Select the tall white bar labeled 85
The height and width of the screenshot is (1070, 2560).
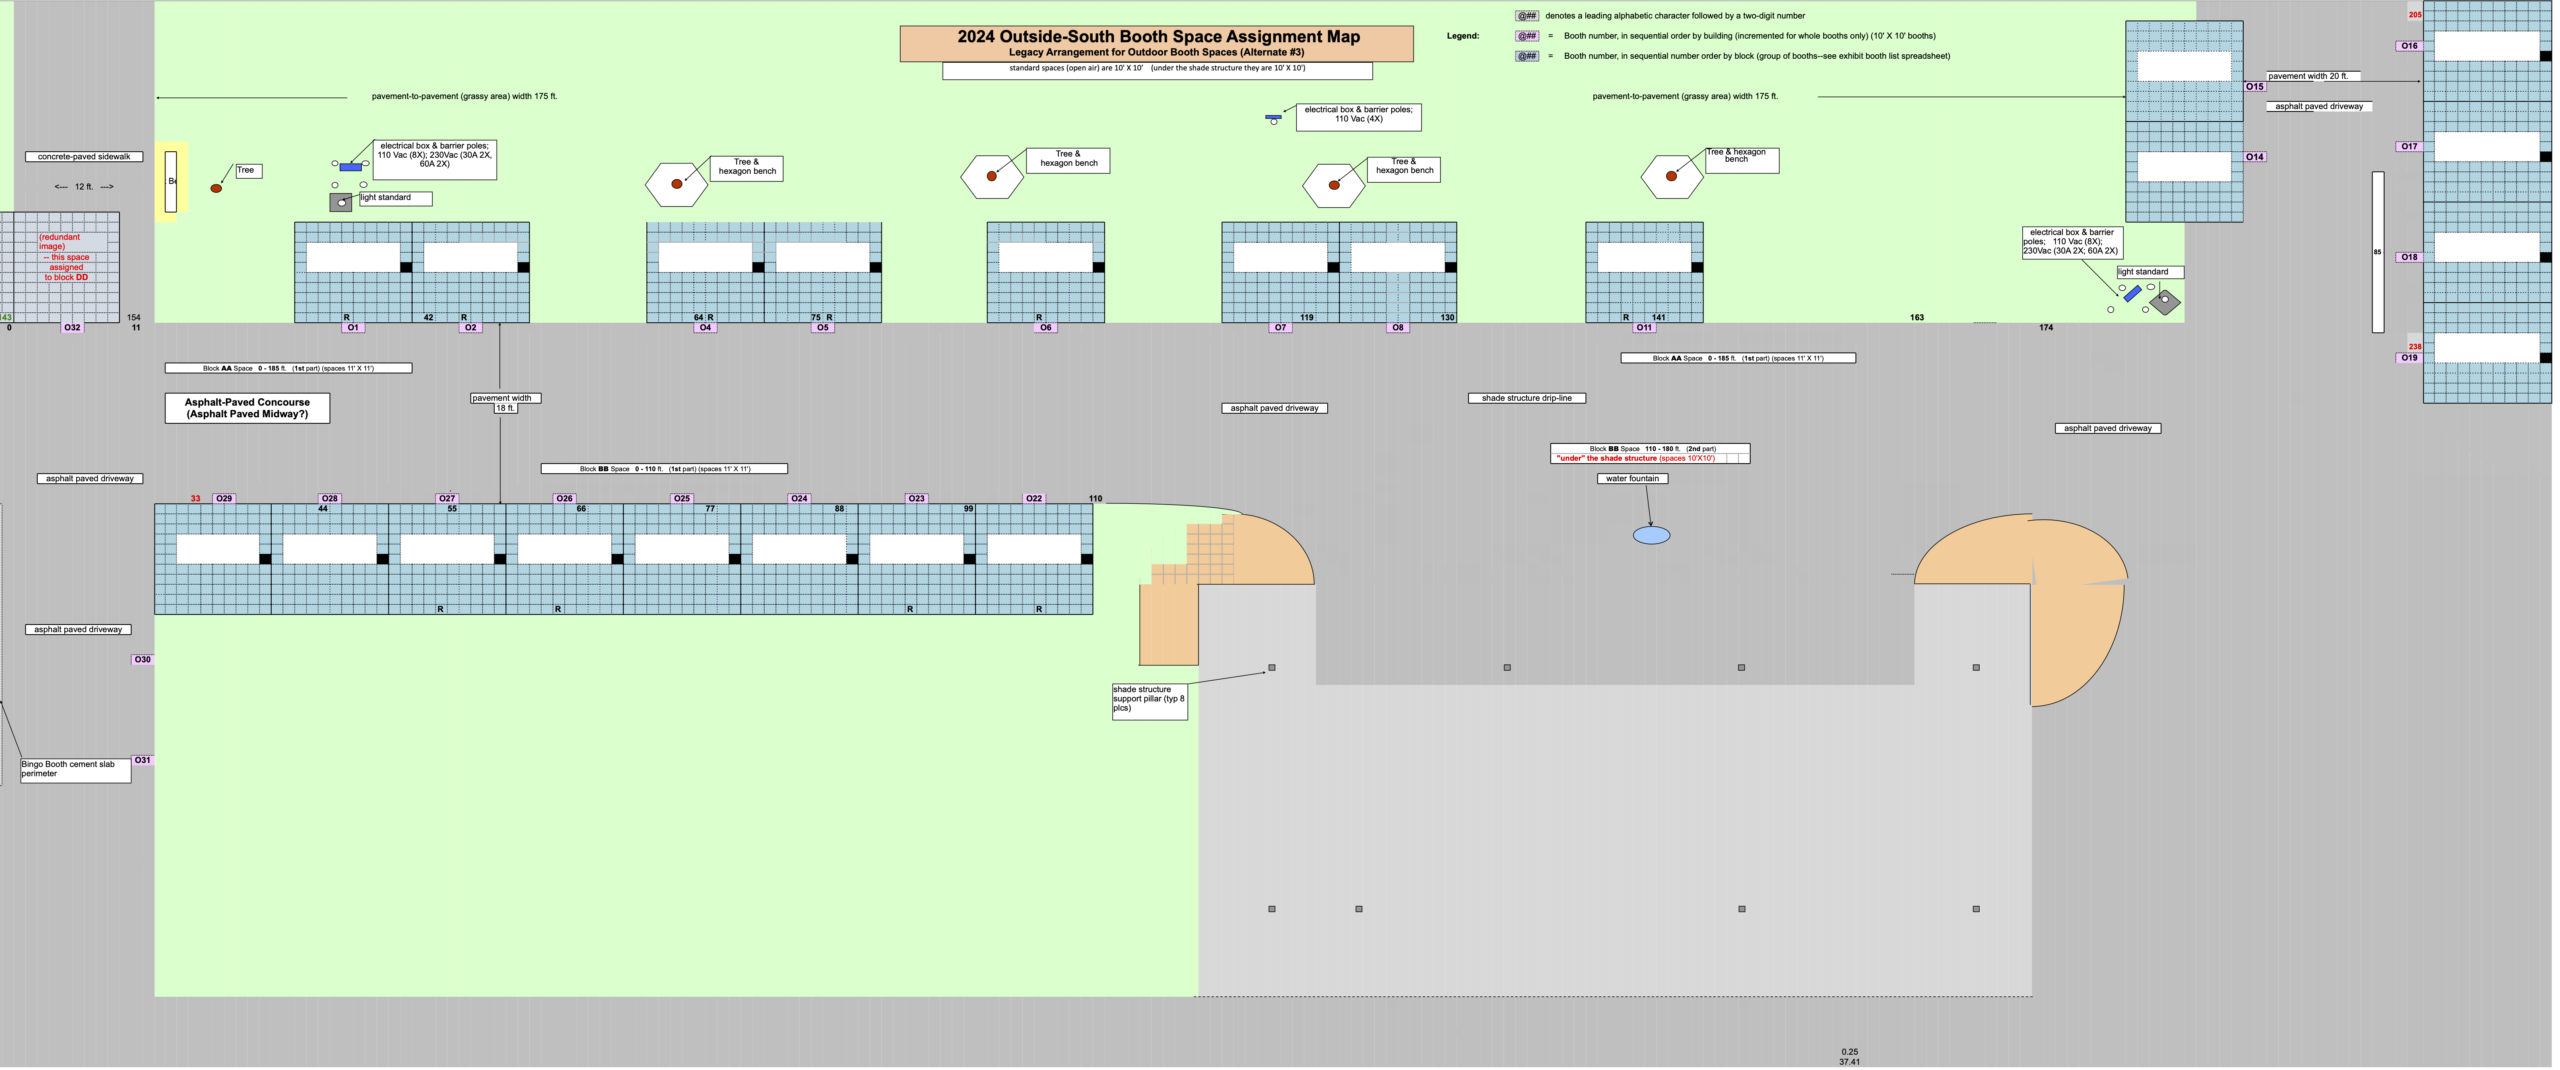coord(2378,252)
